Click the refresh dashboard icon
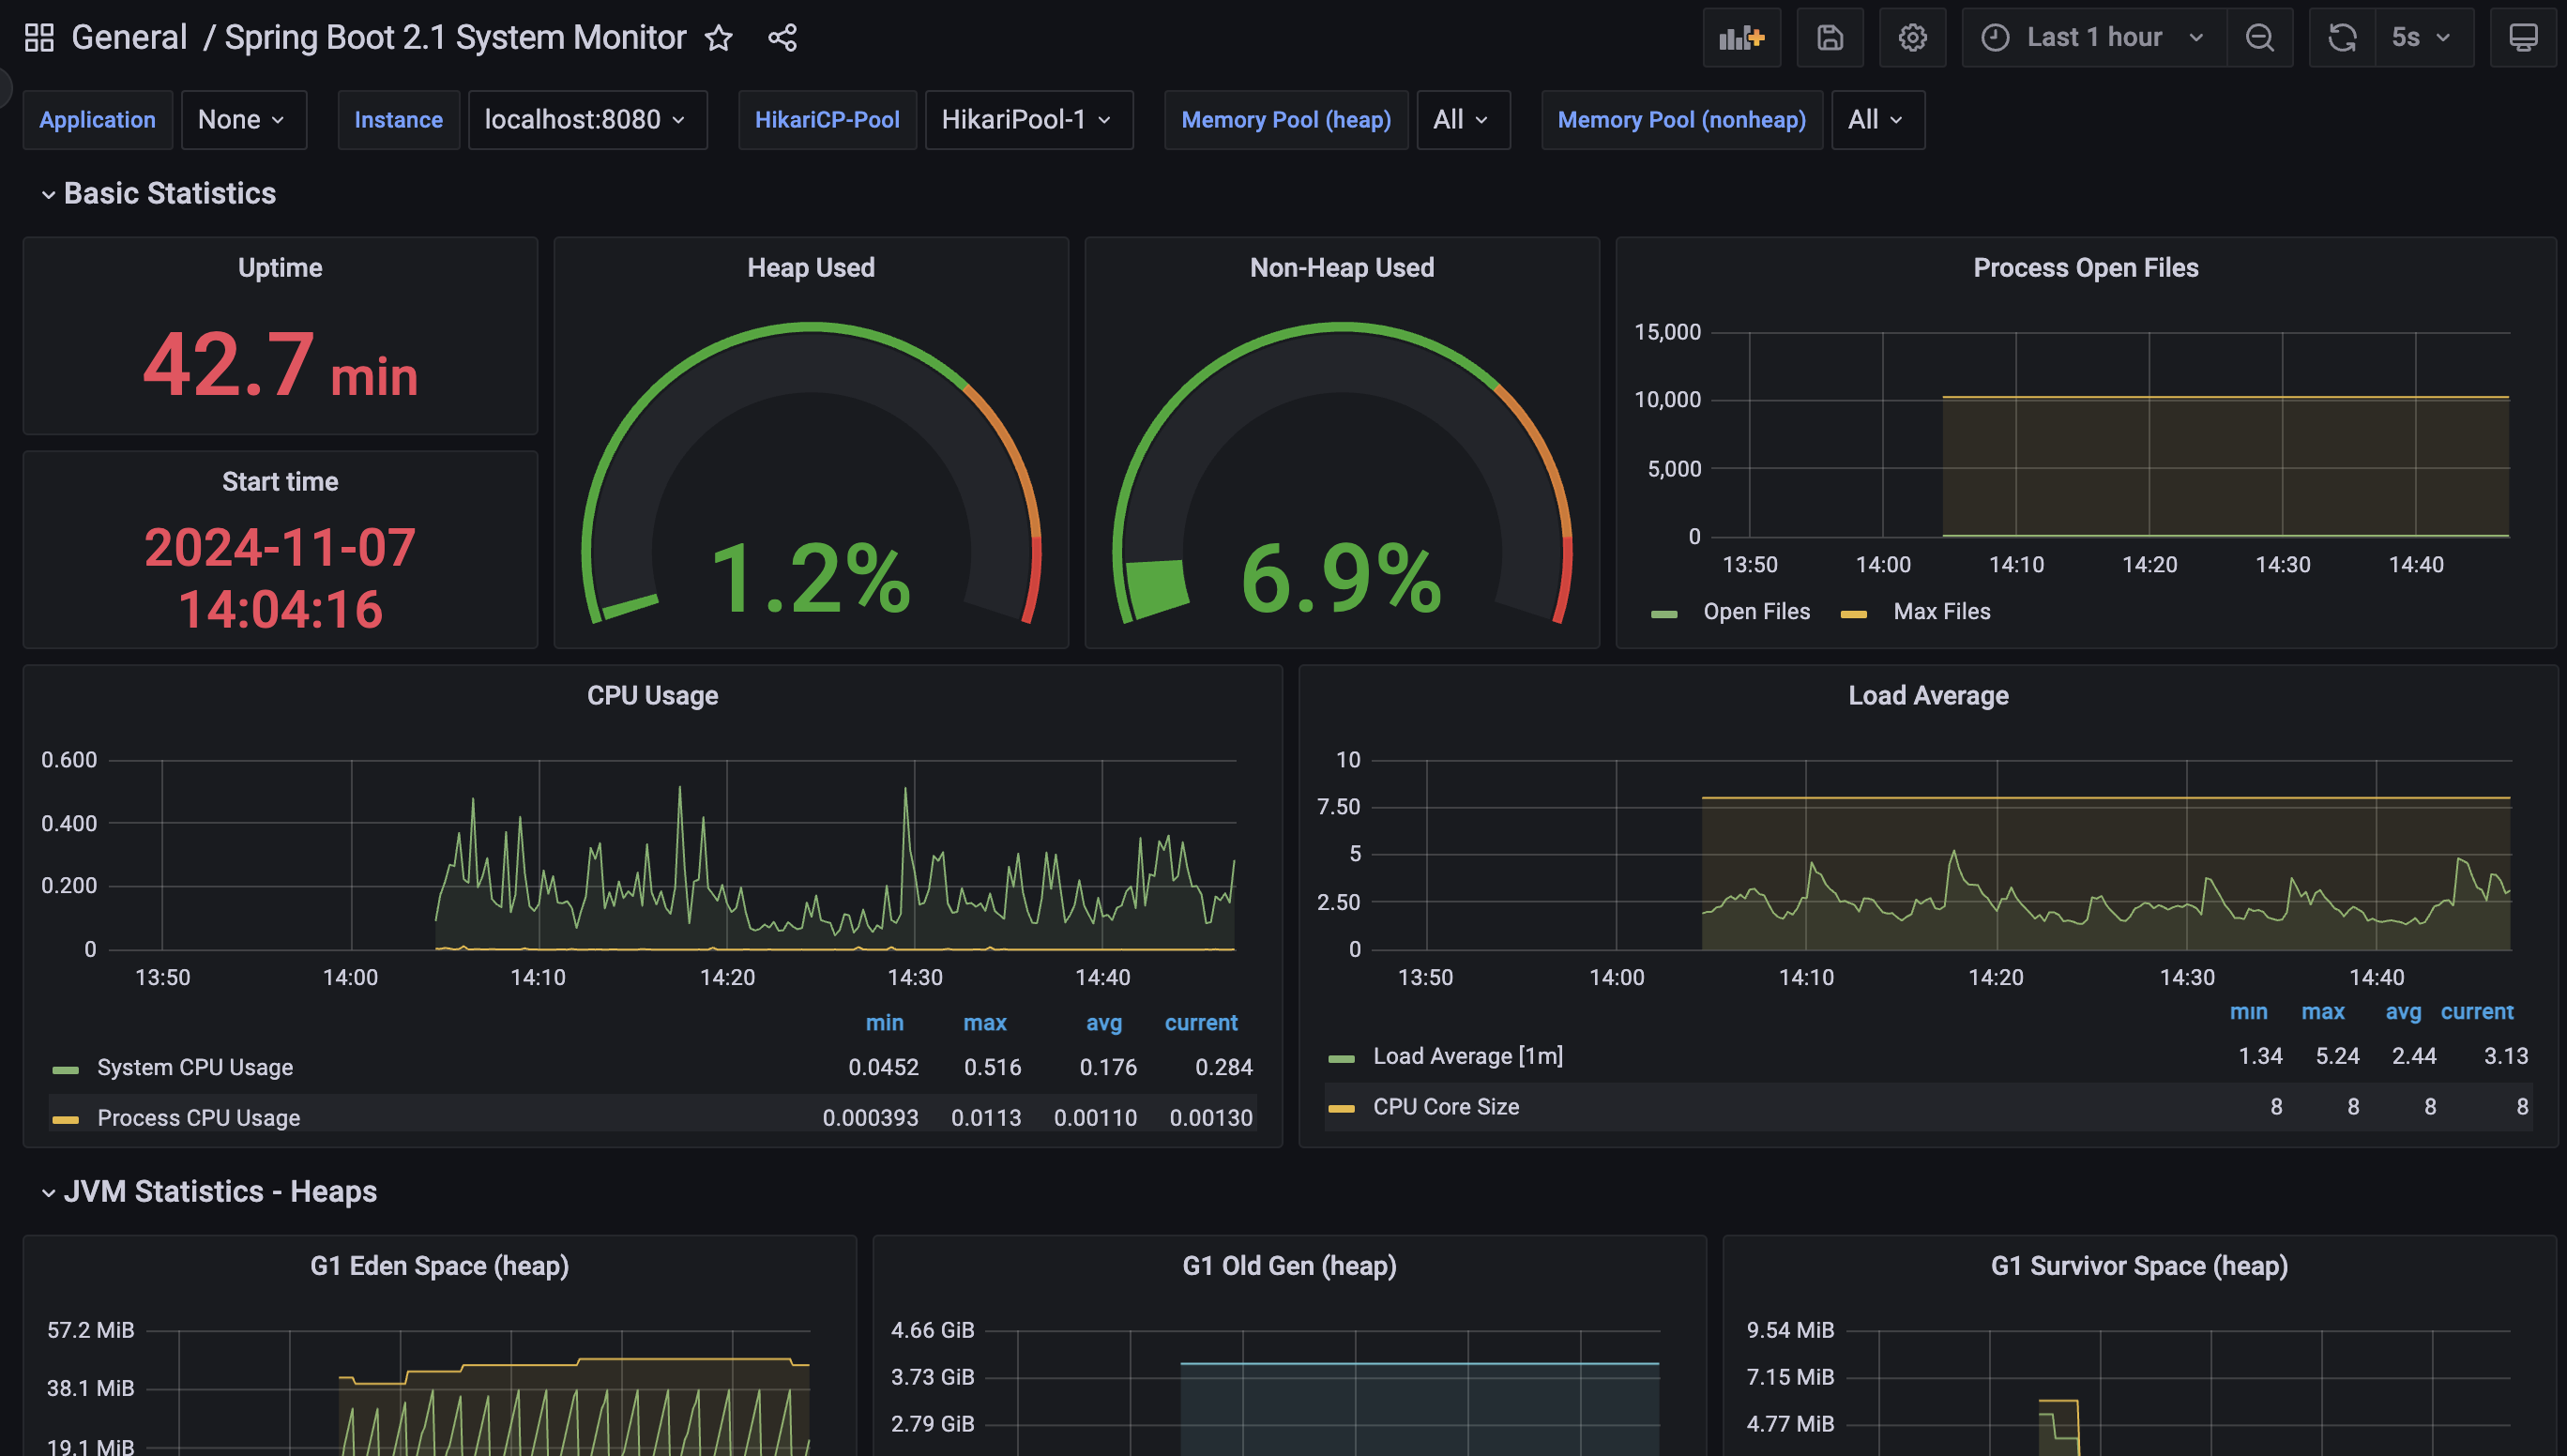This screenshot has width=2567, height=1456. (2341, 38)
